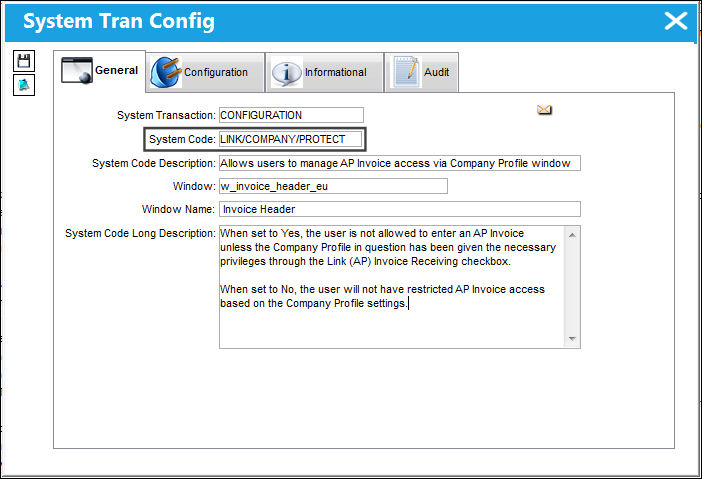Switch to the Informational tab
Screen dimensions: 702x479
pos(325,72)
